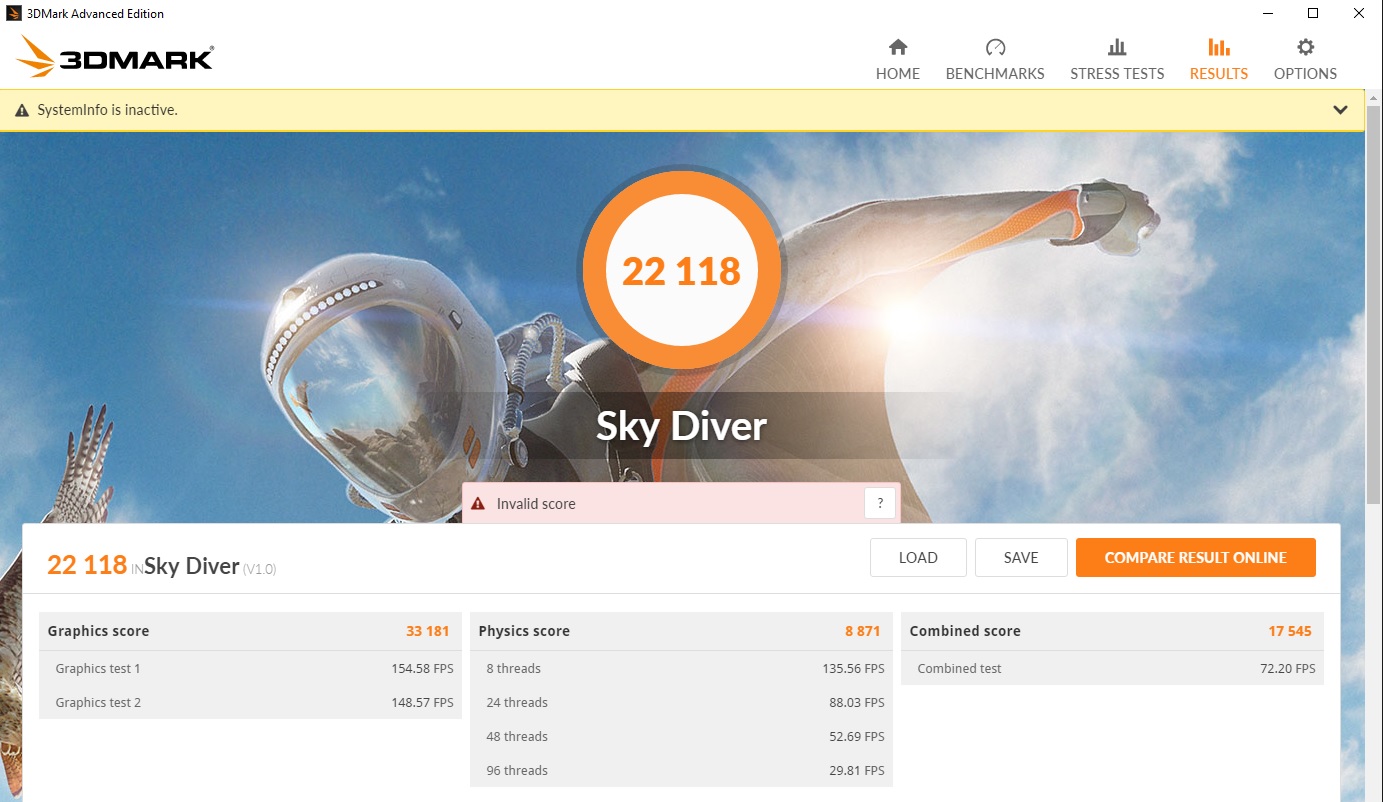Click the Physics score header
The height and width of the screenshot is (802, 1383).
(524, 631)
